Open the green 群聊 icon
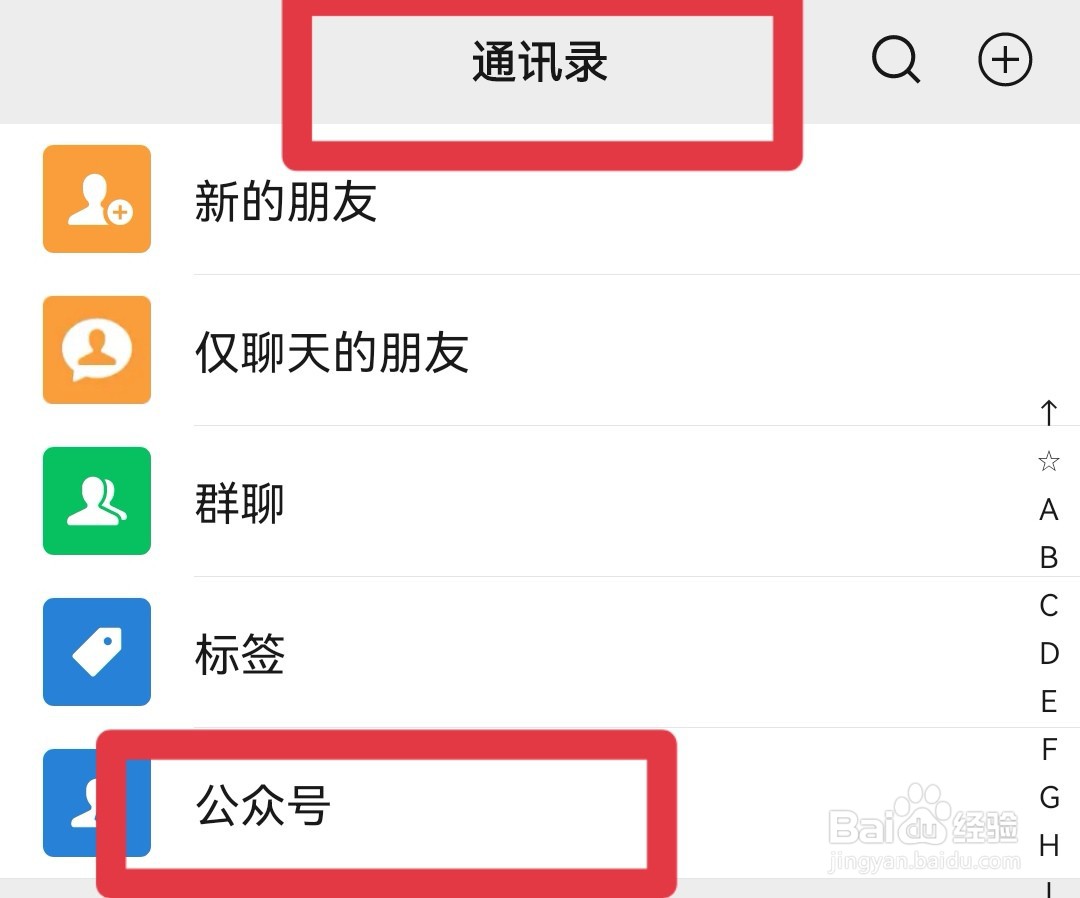 (97, 501)
